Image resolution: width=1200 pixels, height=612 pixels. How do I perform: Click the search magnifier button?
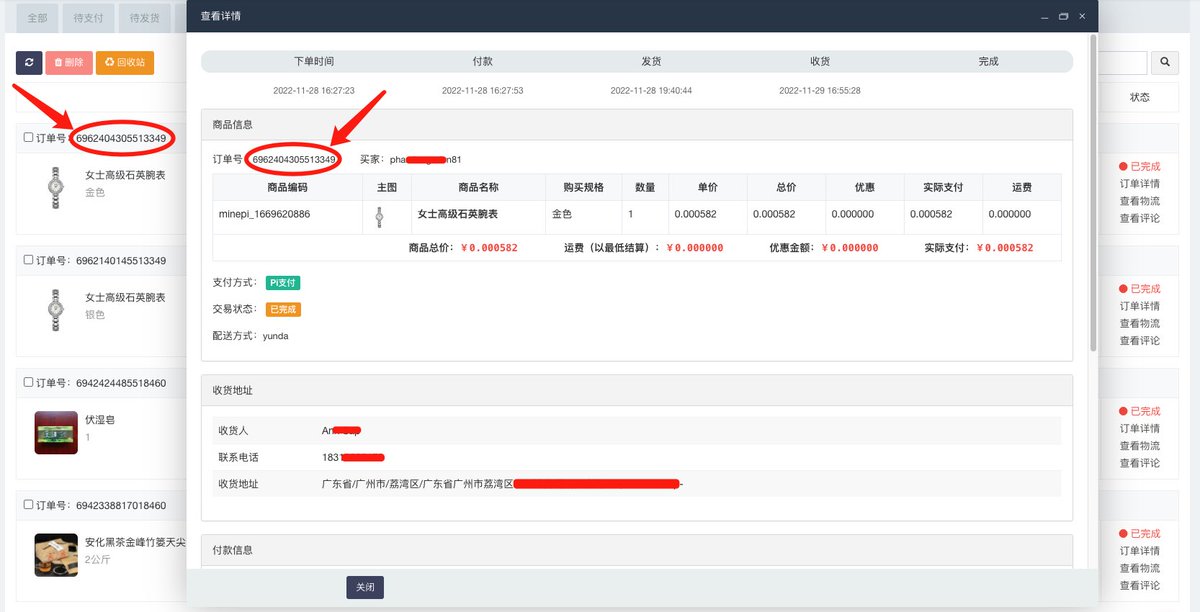point(1165,62)
